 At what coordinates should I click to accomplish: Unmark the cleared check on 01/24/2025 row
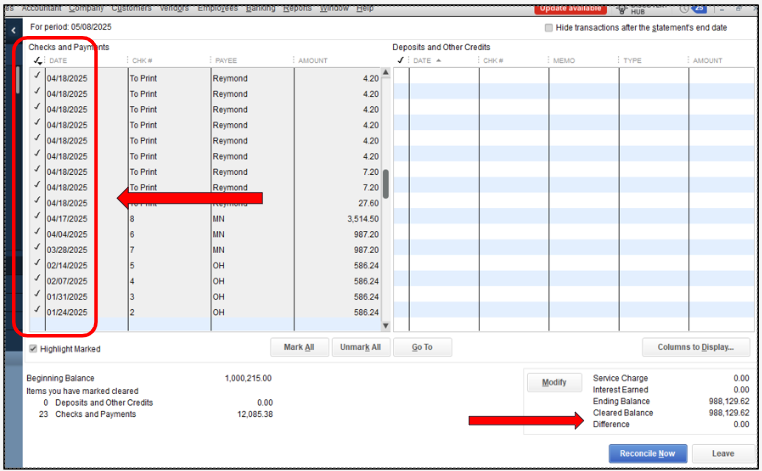click(37, 309)
